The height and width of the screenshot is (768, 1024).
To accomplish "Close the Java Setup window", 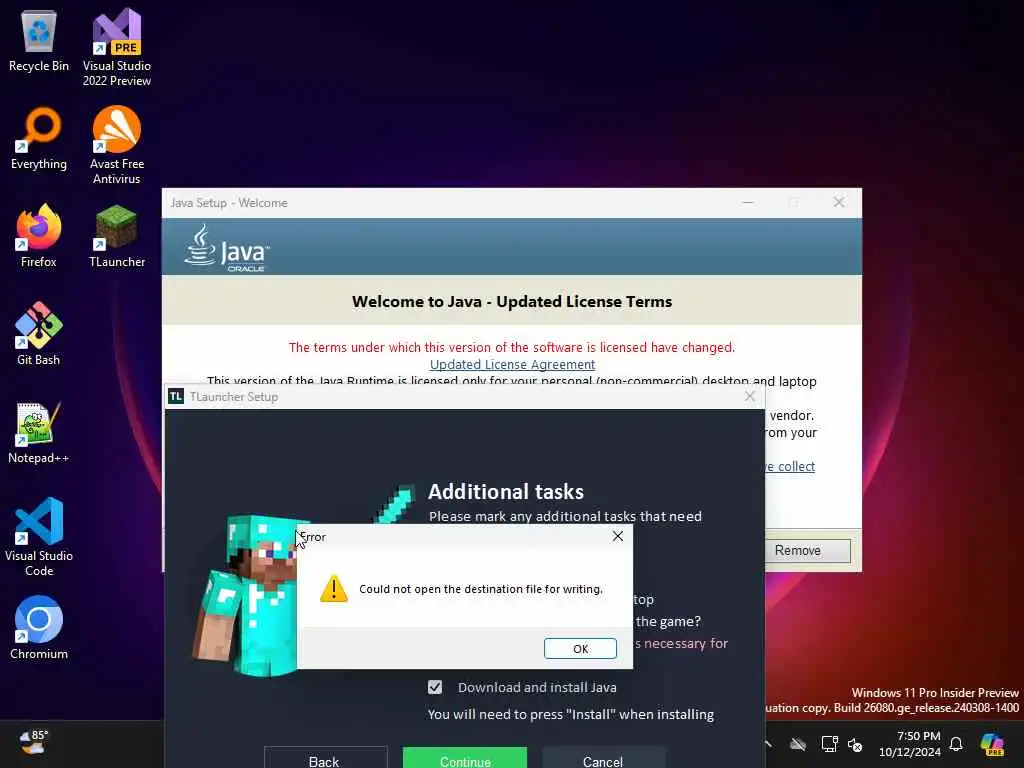I will (x=839, y=202).
